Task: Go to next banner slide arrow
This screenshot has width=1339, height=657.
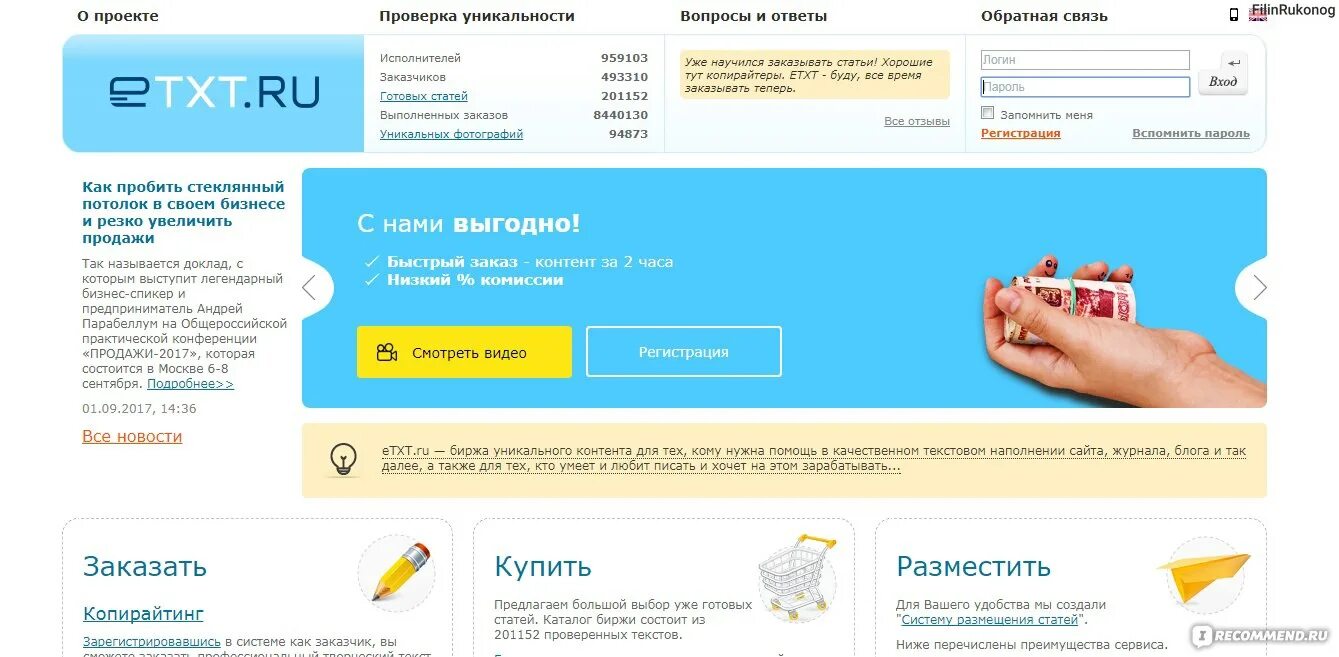Action: tap(1259, 288)
